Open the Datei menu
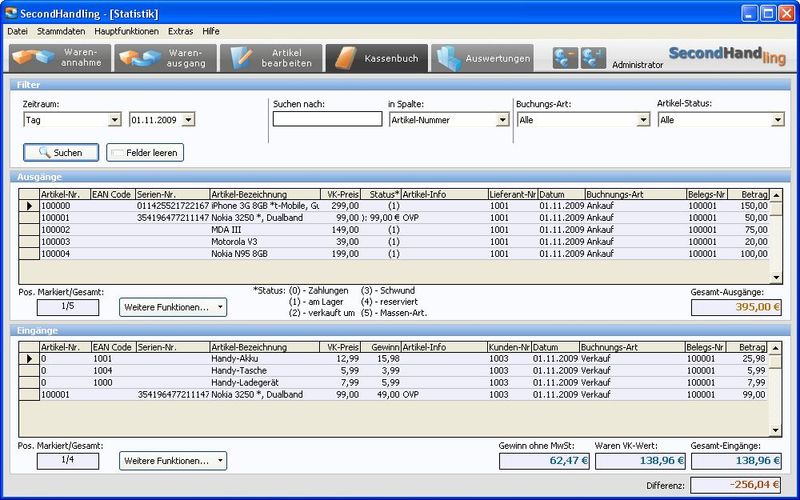This screenshot has height=500, width=800. (17, 31)
